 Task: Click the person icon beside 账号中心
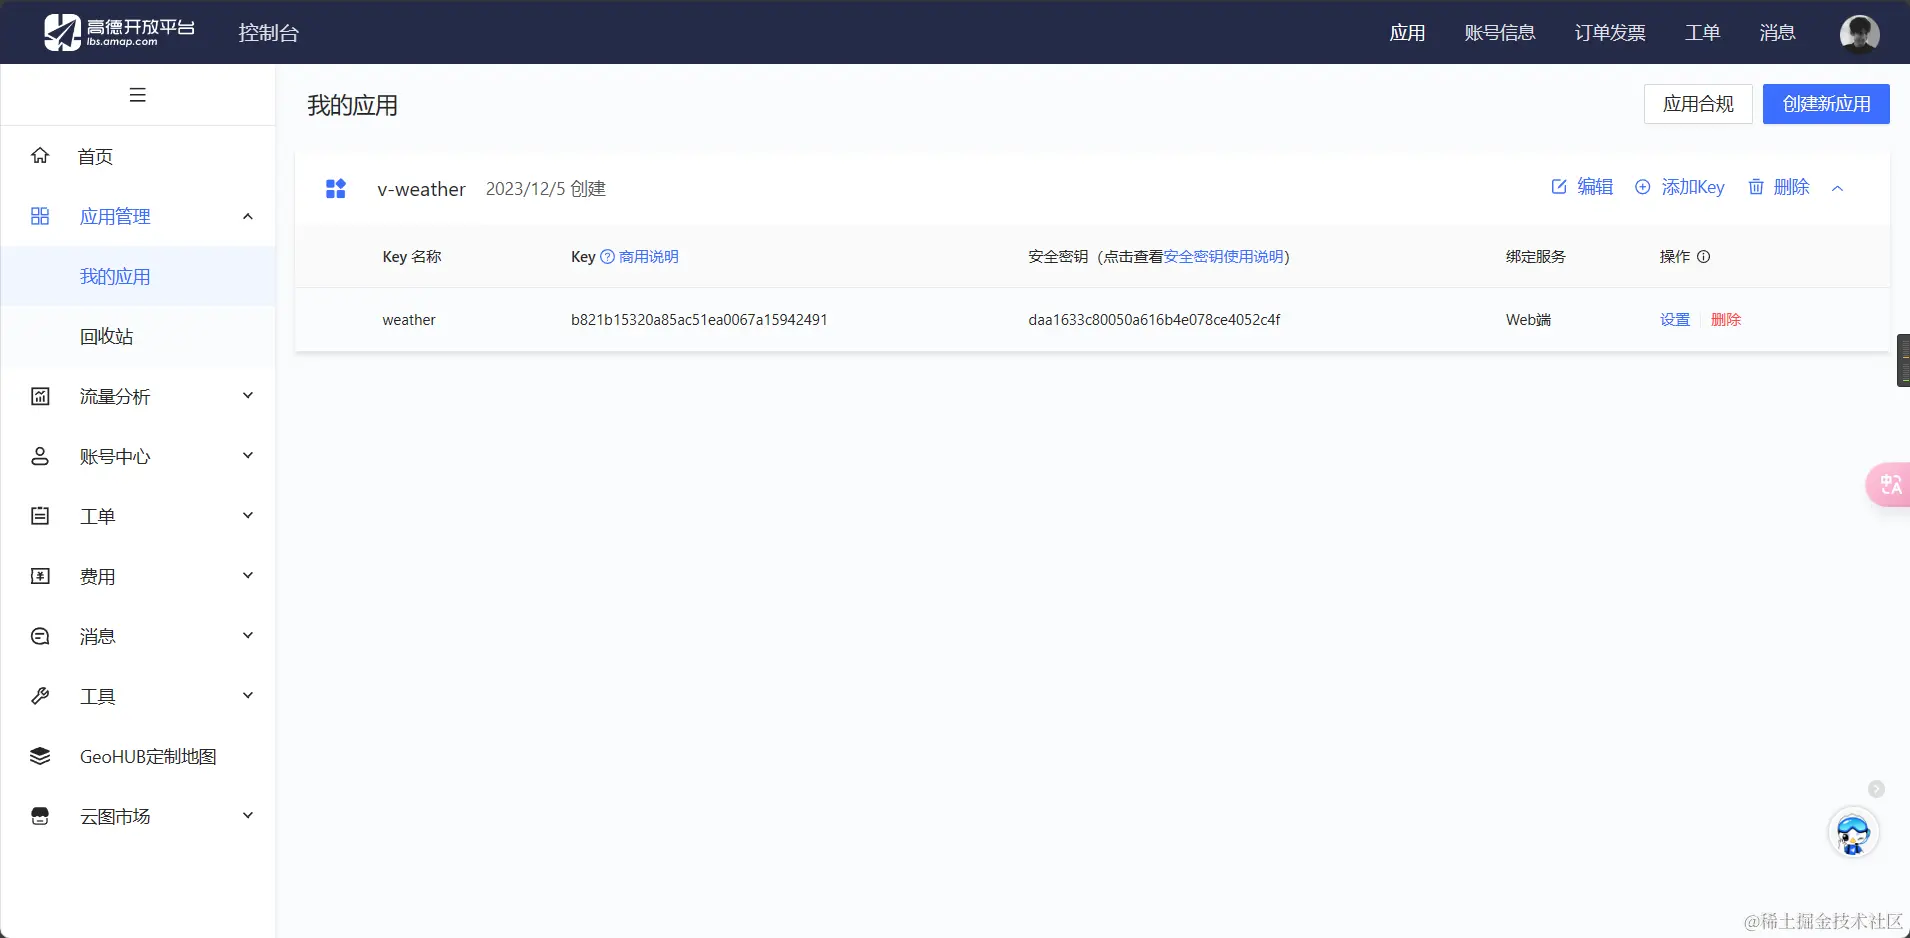40,456
